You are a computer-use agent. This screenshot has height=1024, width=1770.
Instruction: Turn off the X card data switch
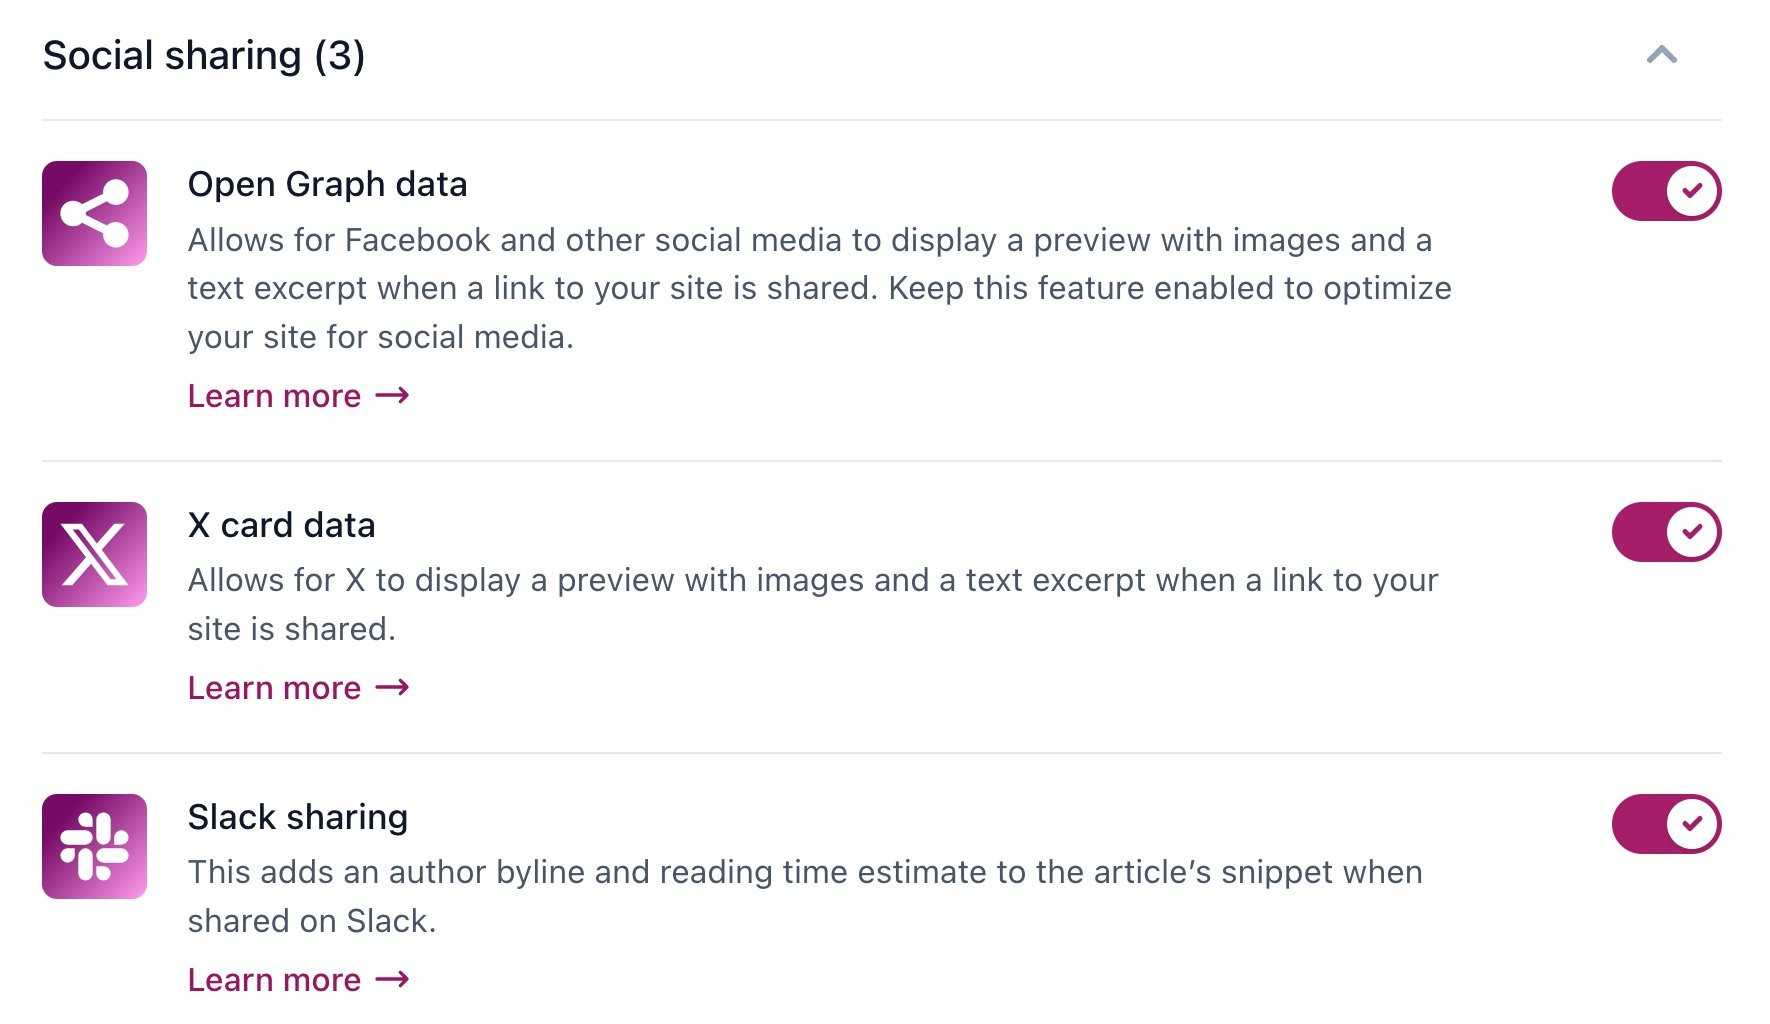click(1666, 532)
